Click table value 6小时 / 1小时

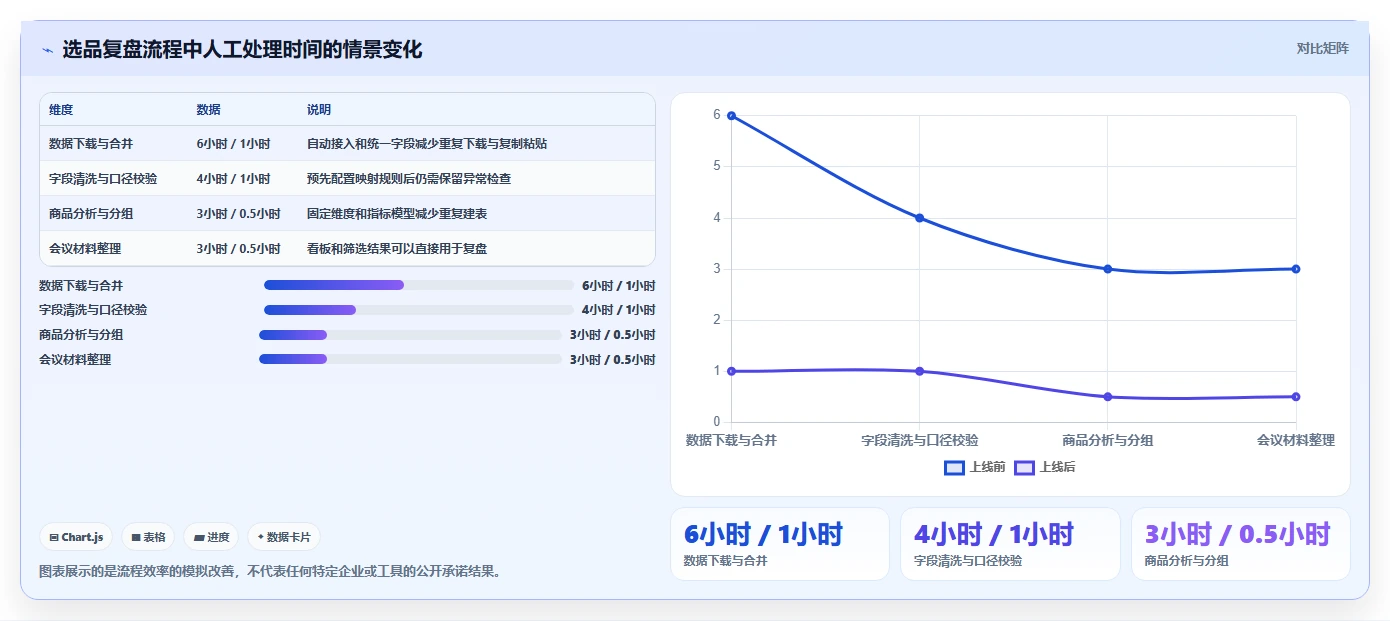(233, 144)
